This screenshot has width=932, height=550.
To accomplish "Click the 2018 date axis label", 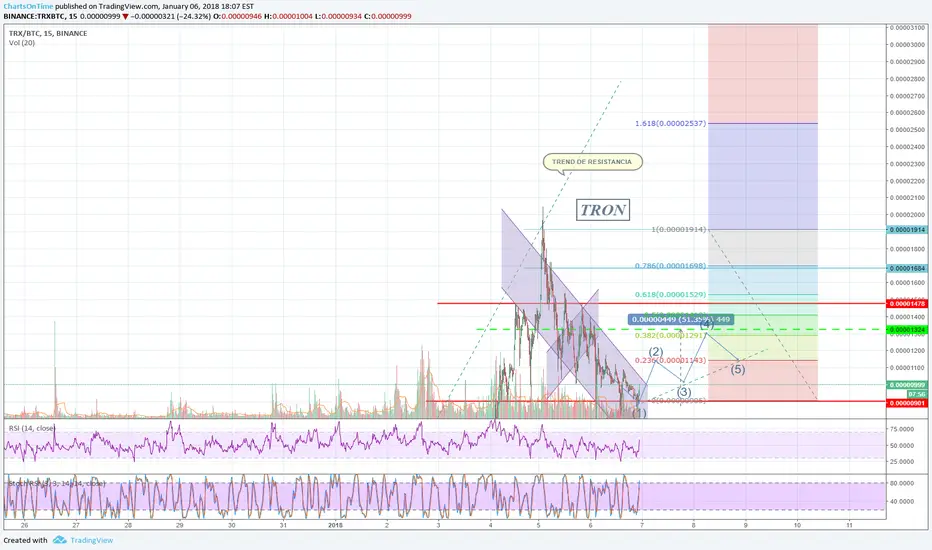I will click(x=335, y=525).
